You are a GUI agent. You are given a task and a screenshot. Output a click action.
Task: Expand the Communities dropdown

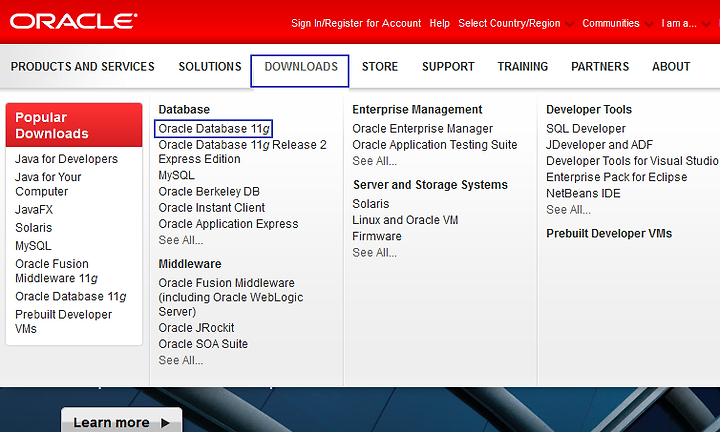pyautogui.click(x=617, y=23)
